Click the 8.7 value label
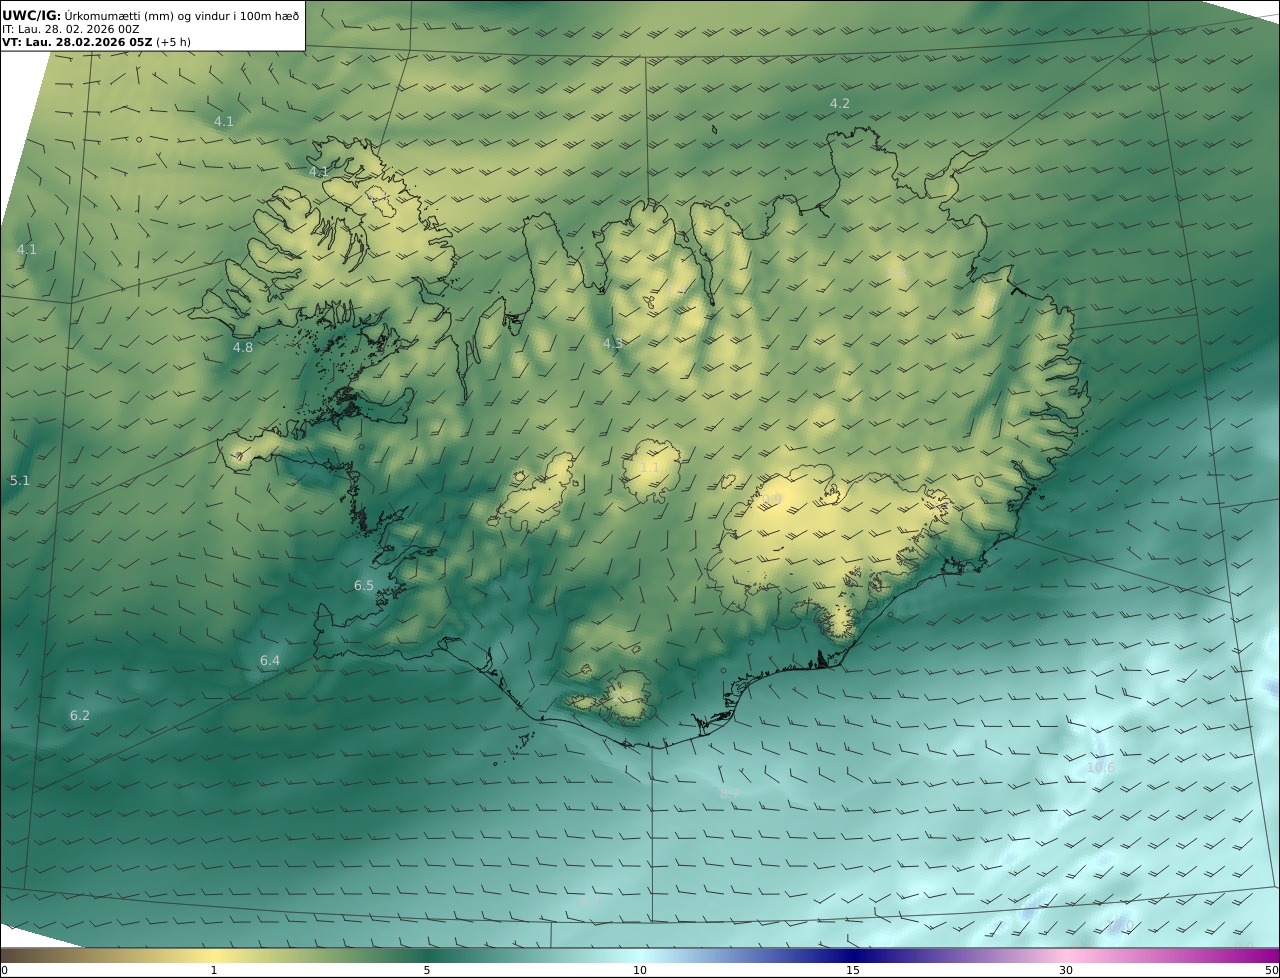The width and height of the screenshot is (1280, 978). tap(730, 793)
